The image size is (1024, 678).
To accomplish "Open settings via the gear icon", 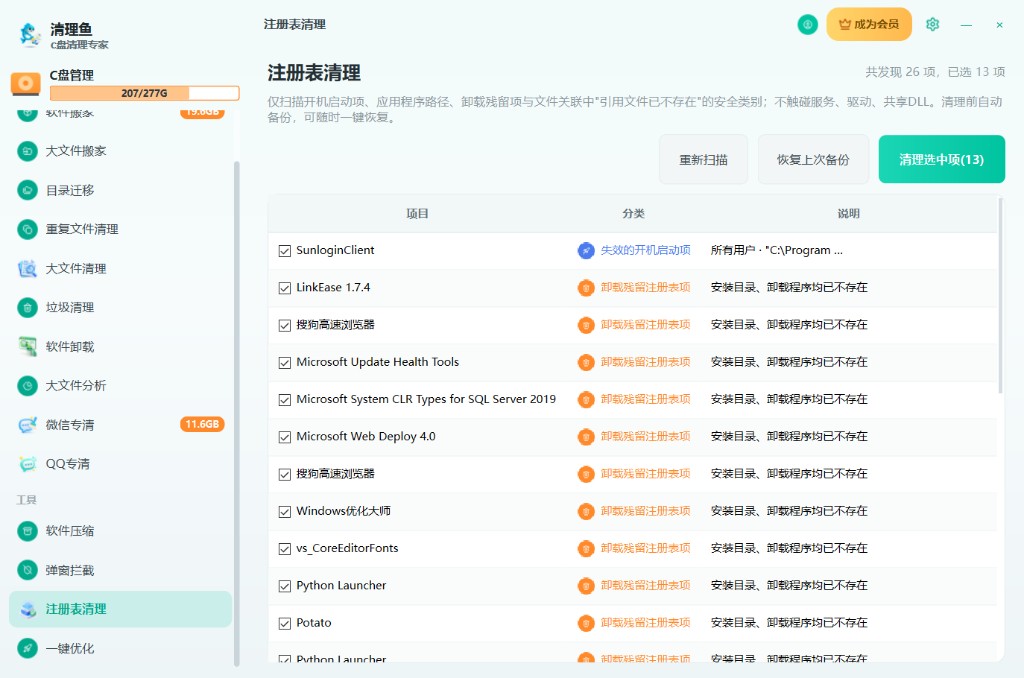I will coord(933,24).
